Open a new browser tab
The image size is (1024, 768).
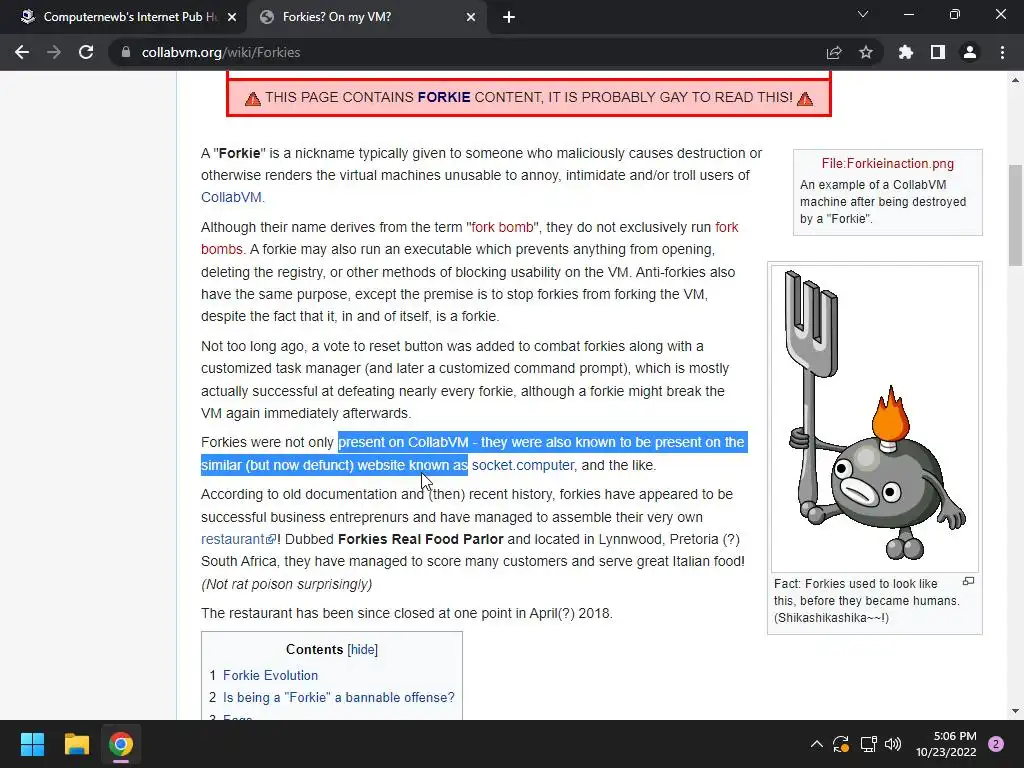point(509,17)
